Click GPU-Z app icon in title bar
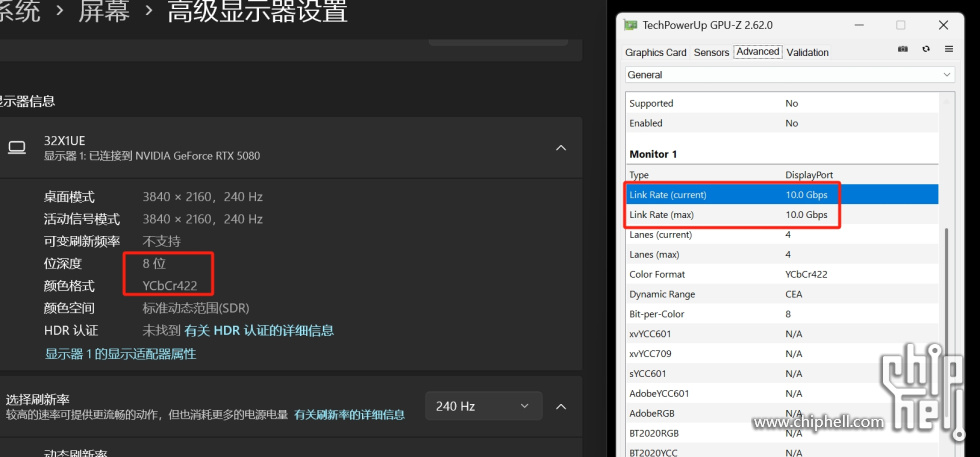980x457 pixels. click(x=631, y=26)
